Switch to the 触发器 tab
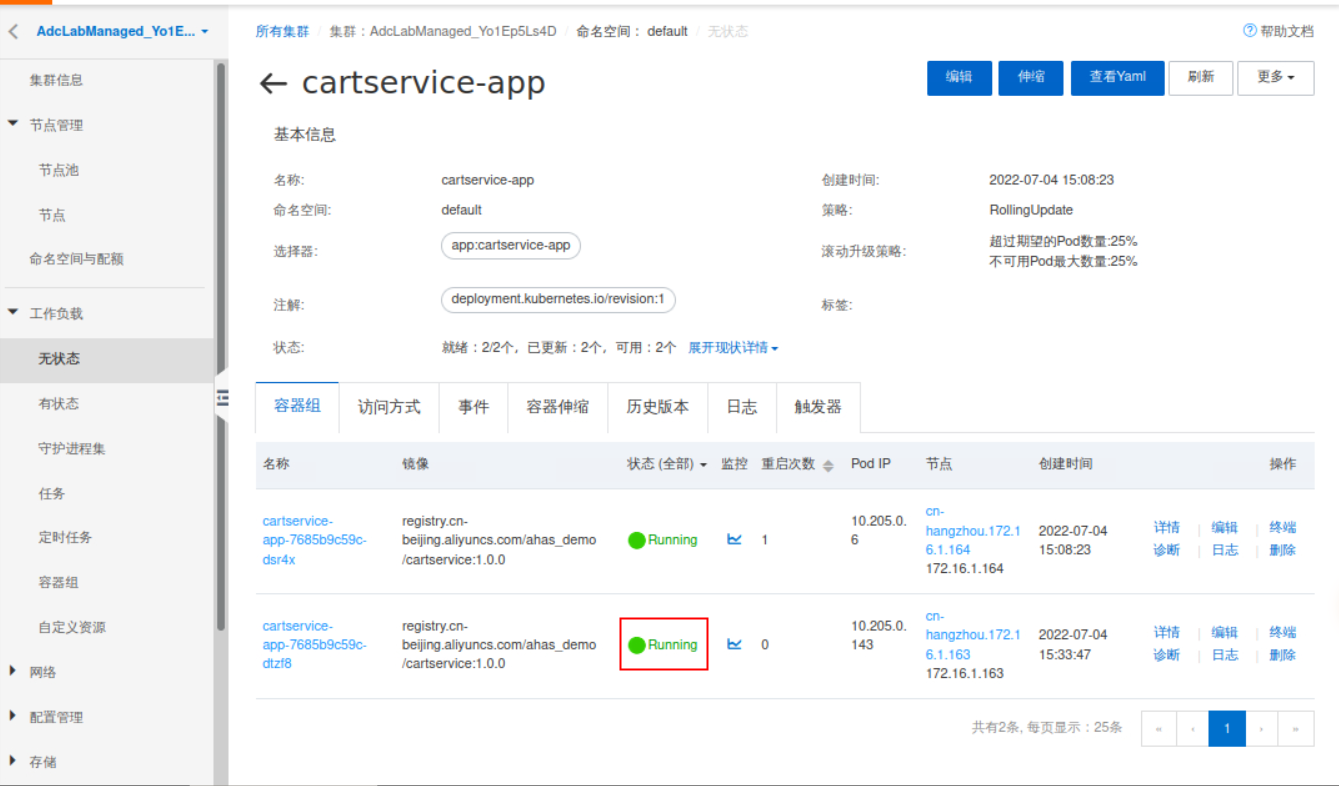This screenshot has width=1339, height=786. [x=818, y=407]
